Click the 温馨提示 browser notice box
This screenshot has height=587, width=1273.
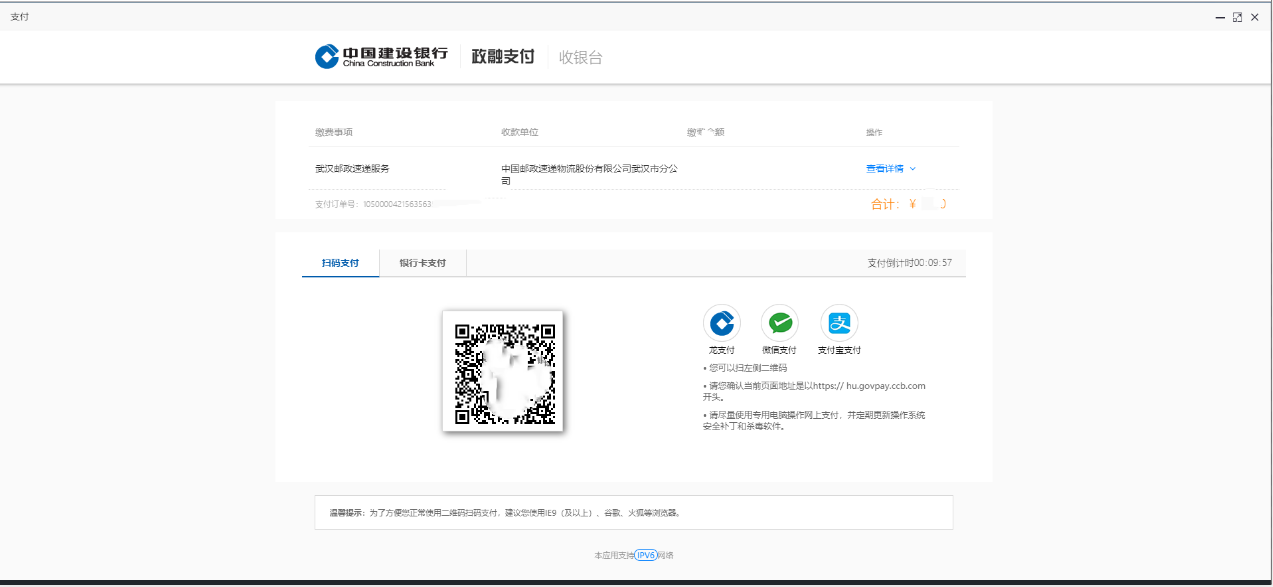tap(634, 512)
